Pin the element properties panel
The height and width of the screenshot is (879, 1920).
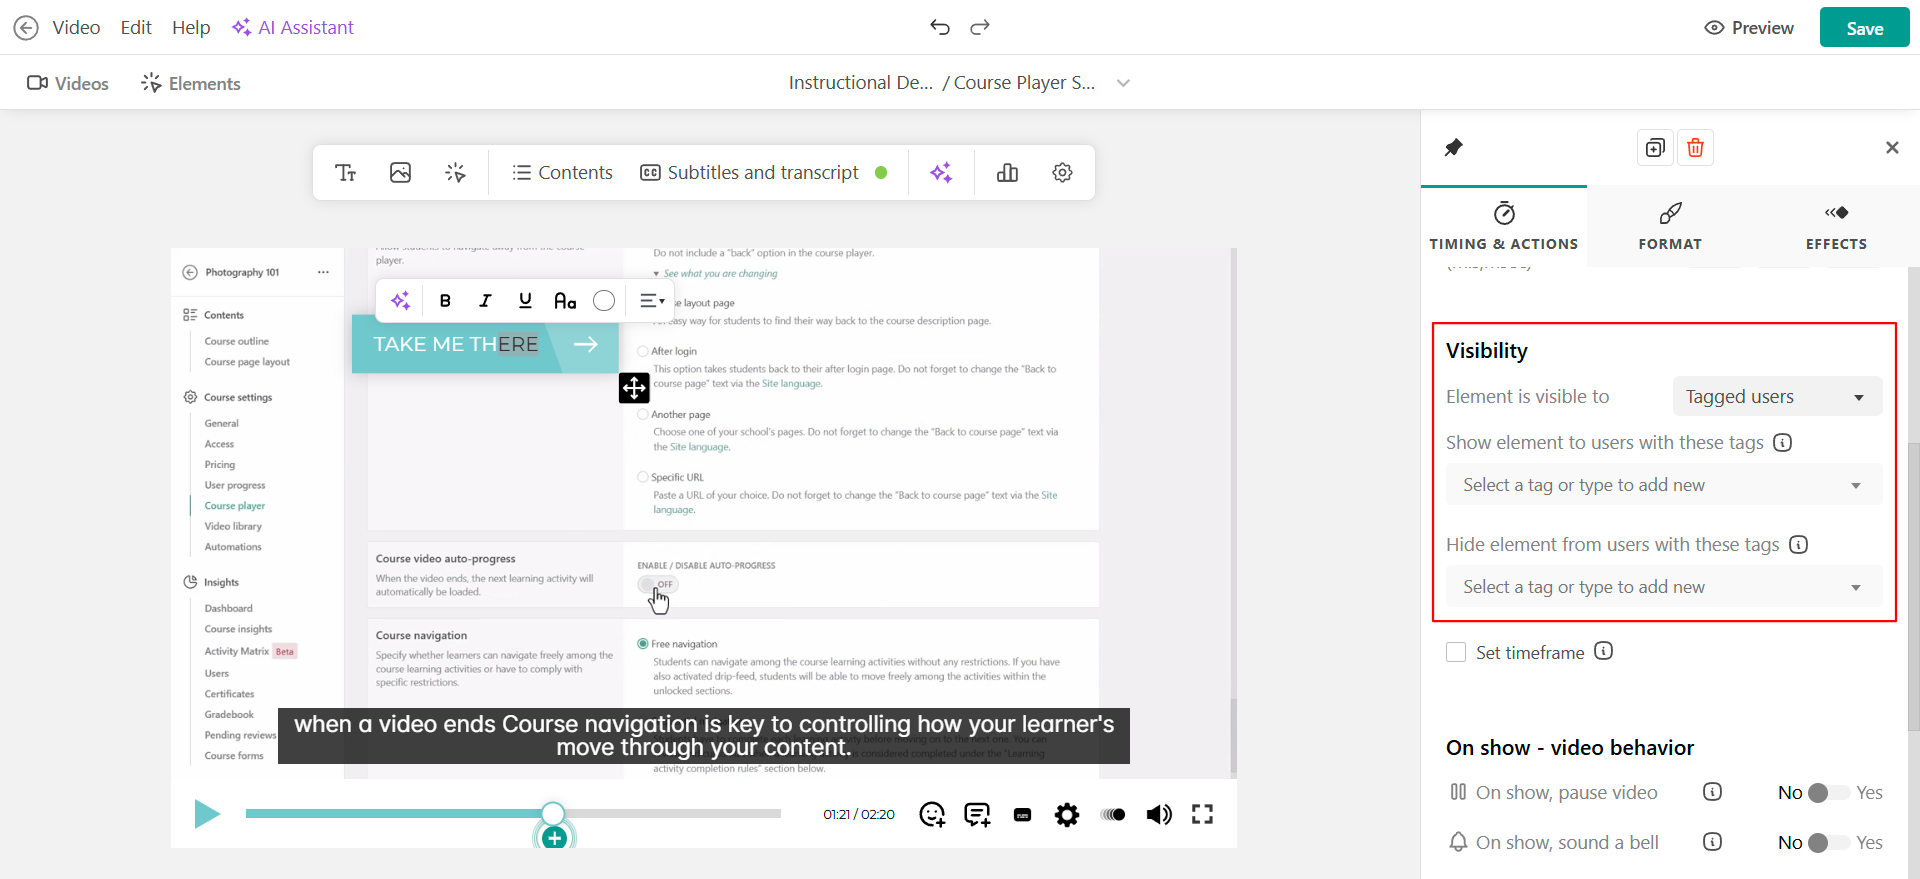tap(1454, 148)
